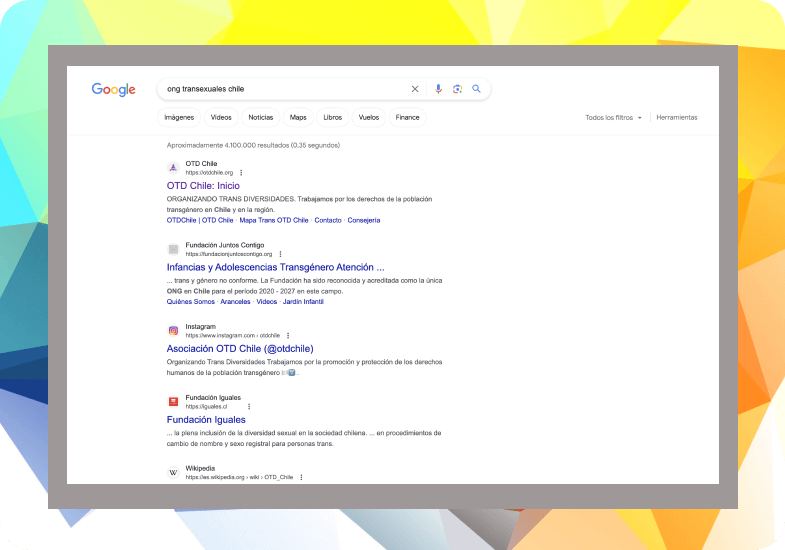
Task: Select the Libros filter
Action: tap(332, 118)
